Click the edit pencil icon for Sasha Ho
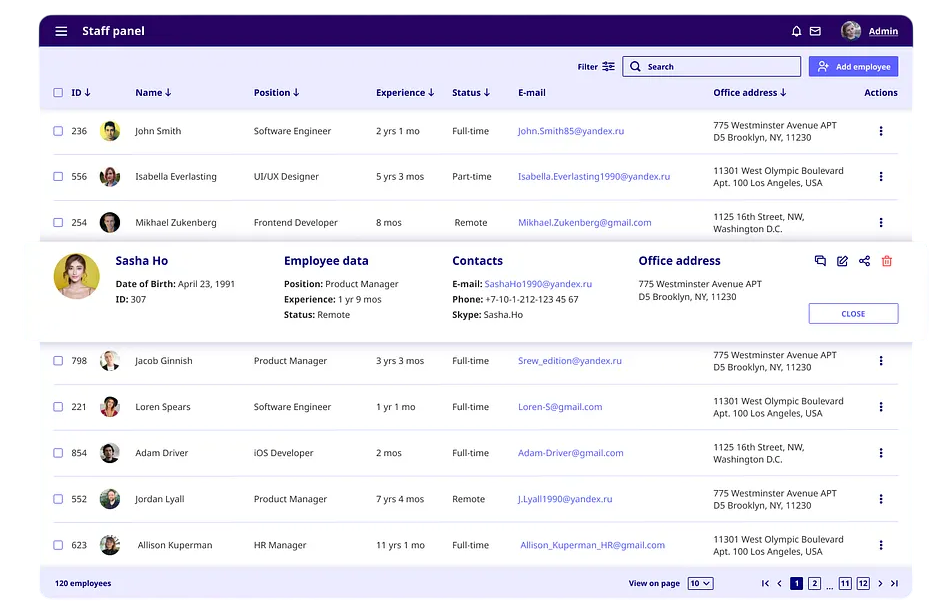 842,261
